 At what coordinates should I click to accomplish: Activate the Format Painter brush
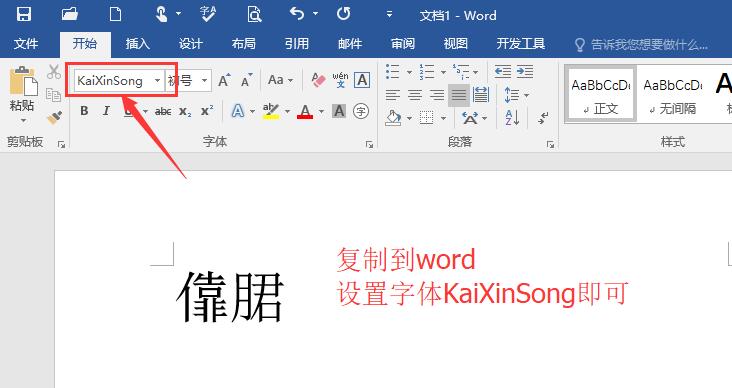tap(54, 118)
